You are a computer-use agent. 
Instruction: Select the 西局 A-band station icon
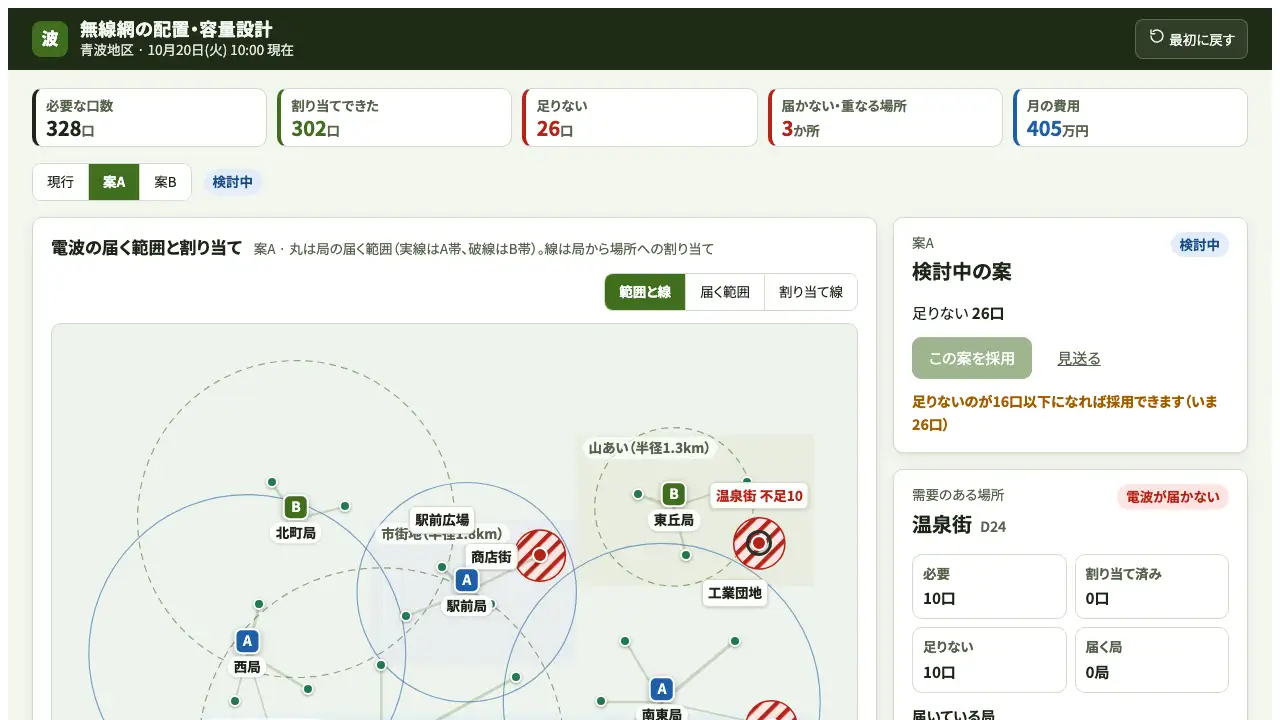[x=247, y=641]
